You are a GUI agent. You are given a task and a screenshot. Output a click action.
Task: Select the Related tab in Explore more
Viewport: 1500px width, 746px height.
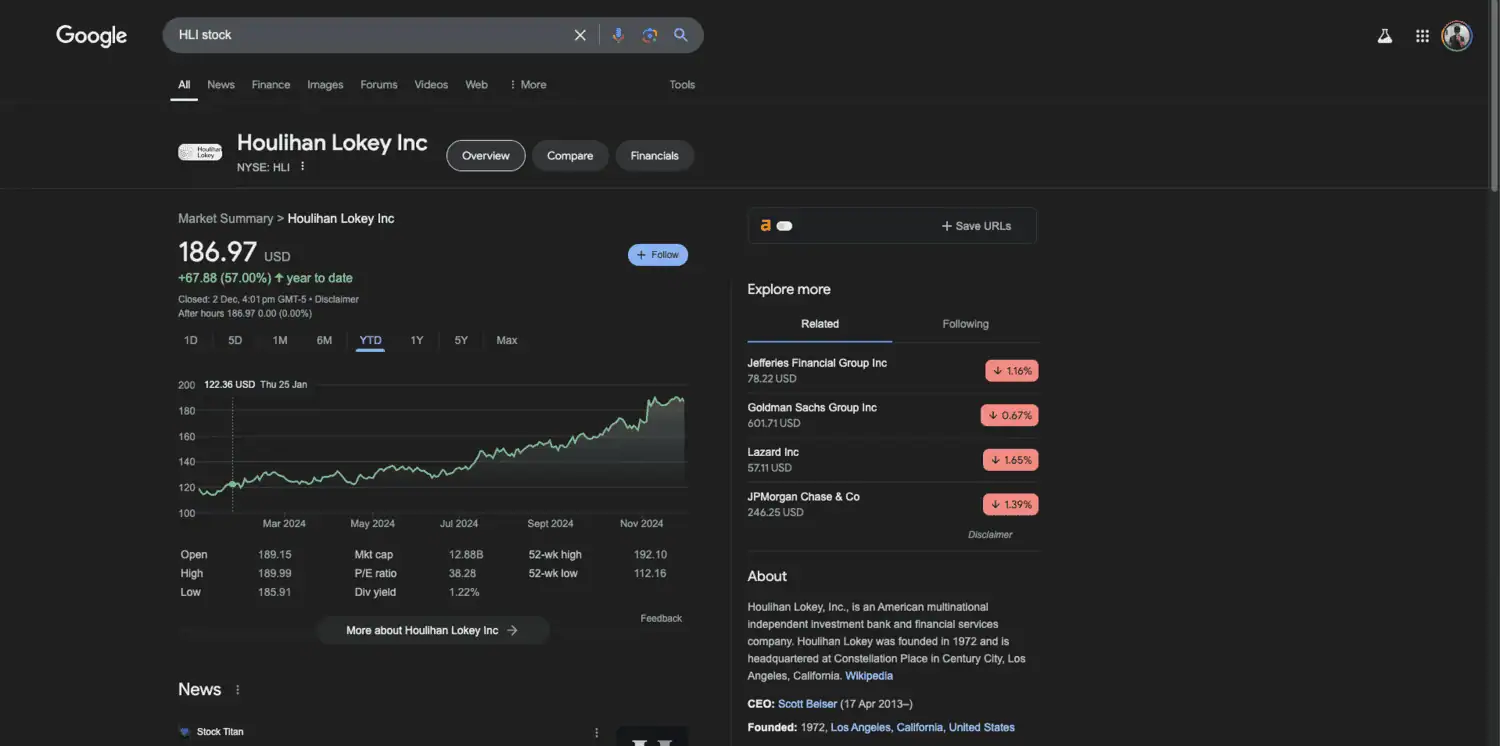pos(820,324)
